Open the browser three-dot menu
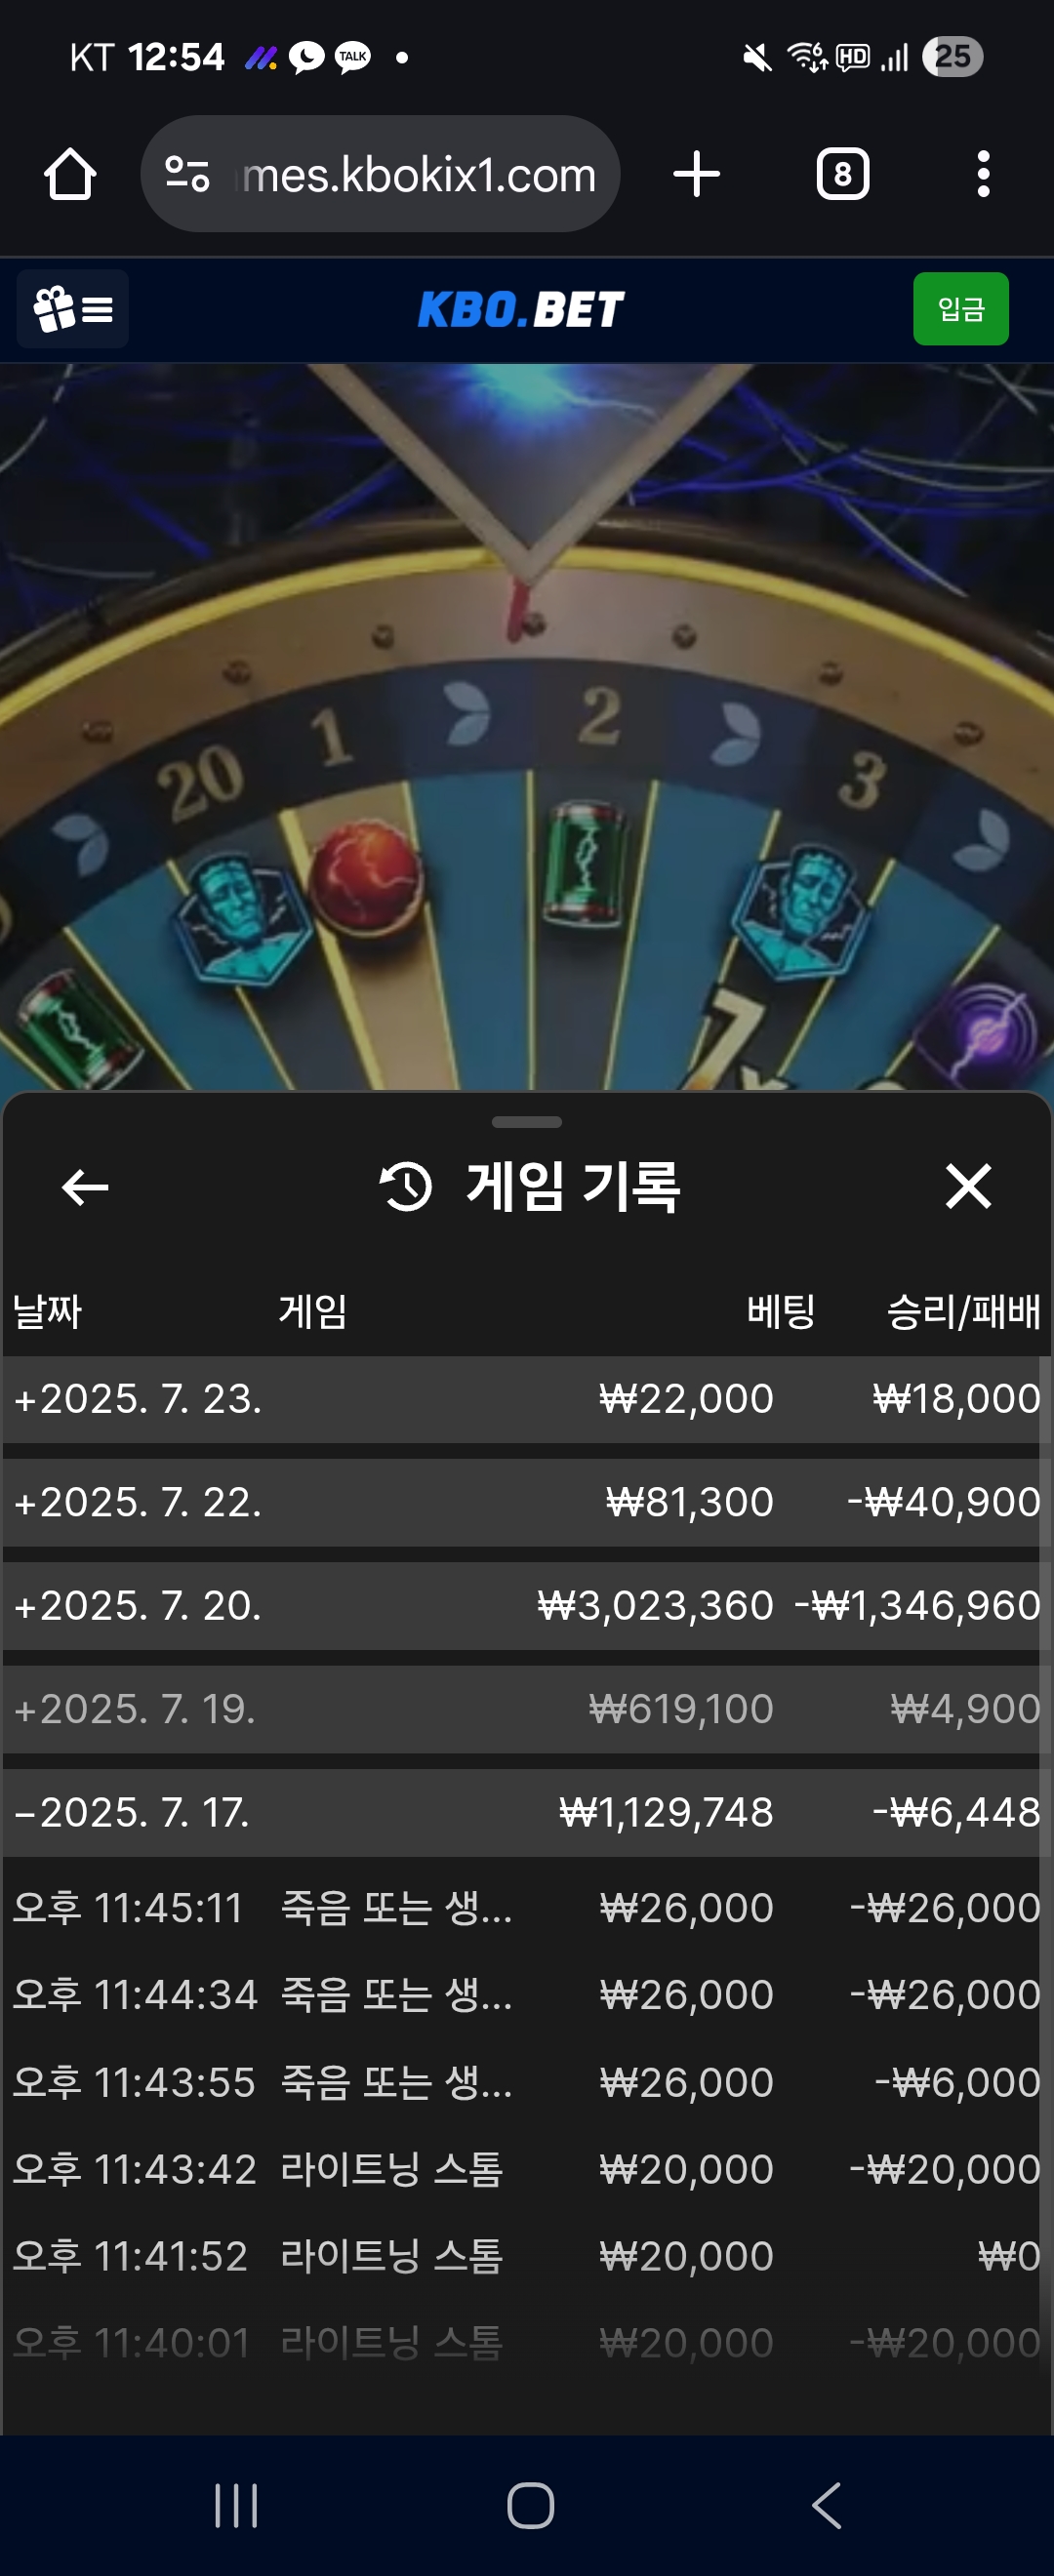This screenshot has width=1054, height=2576. pos(983,174)
